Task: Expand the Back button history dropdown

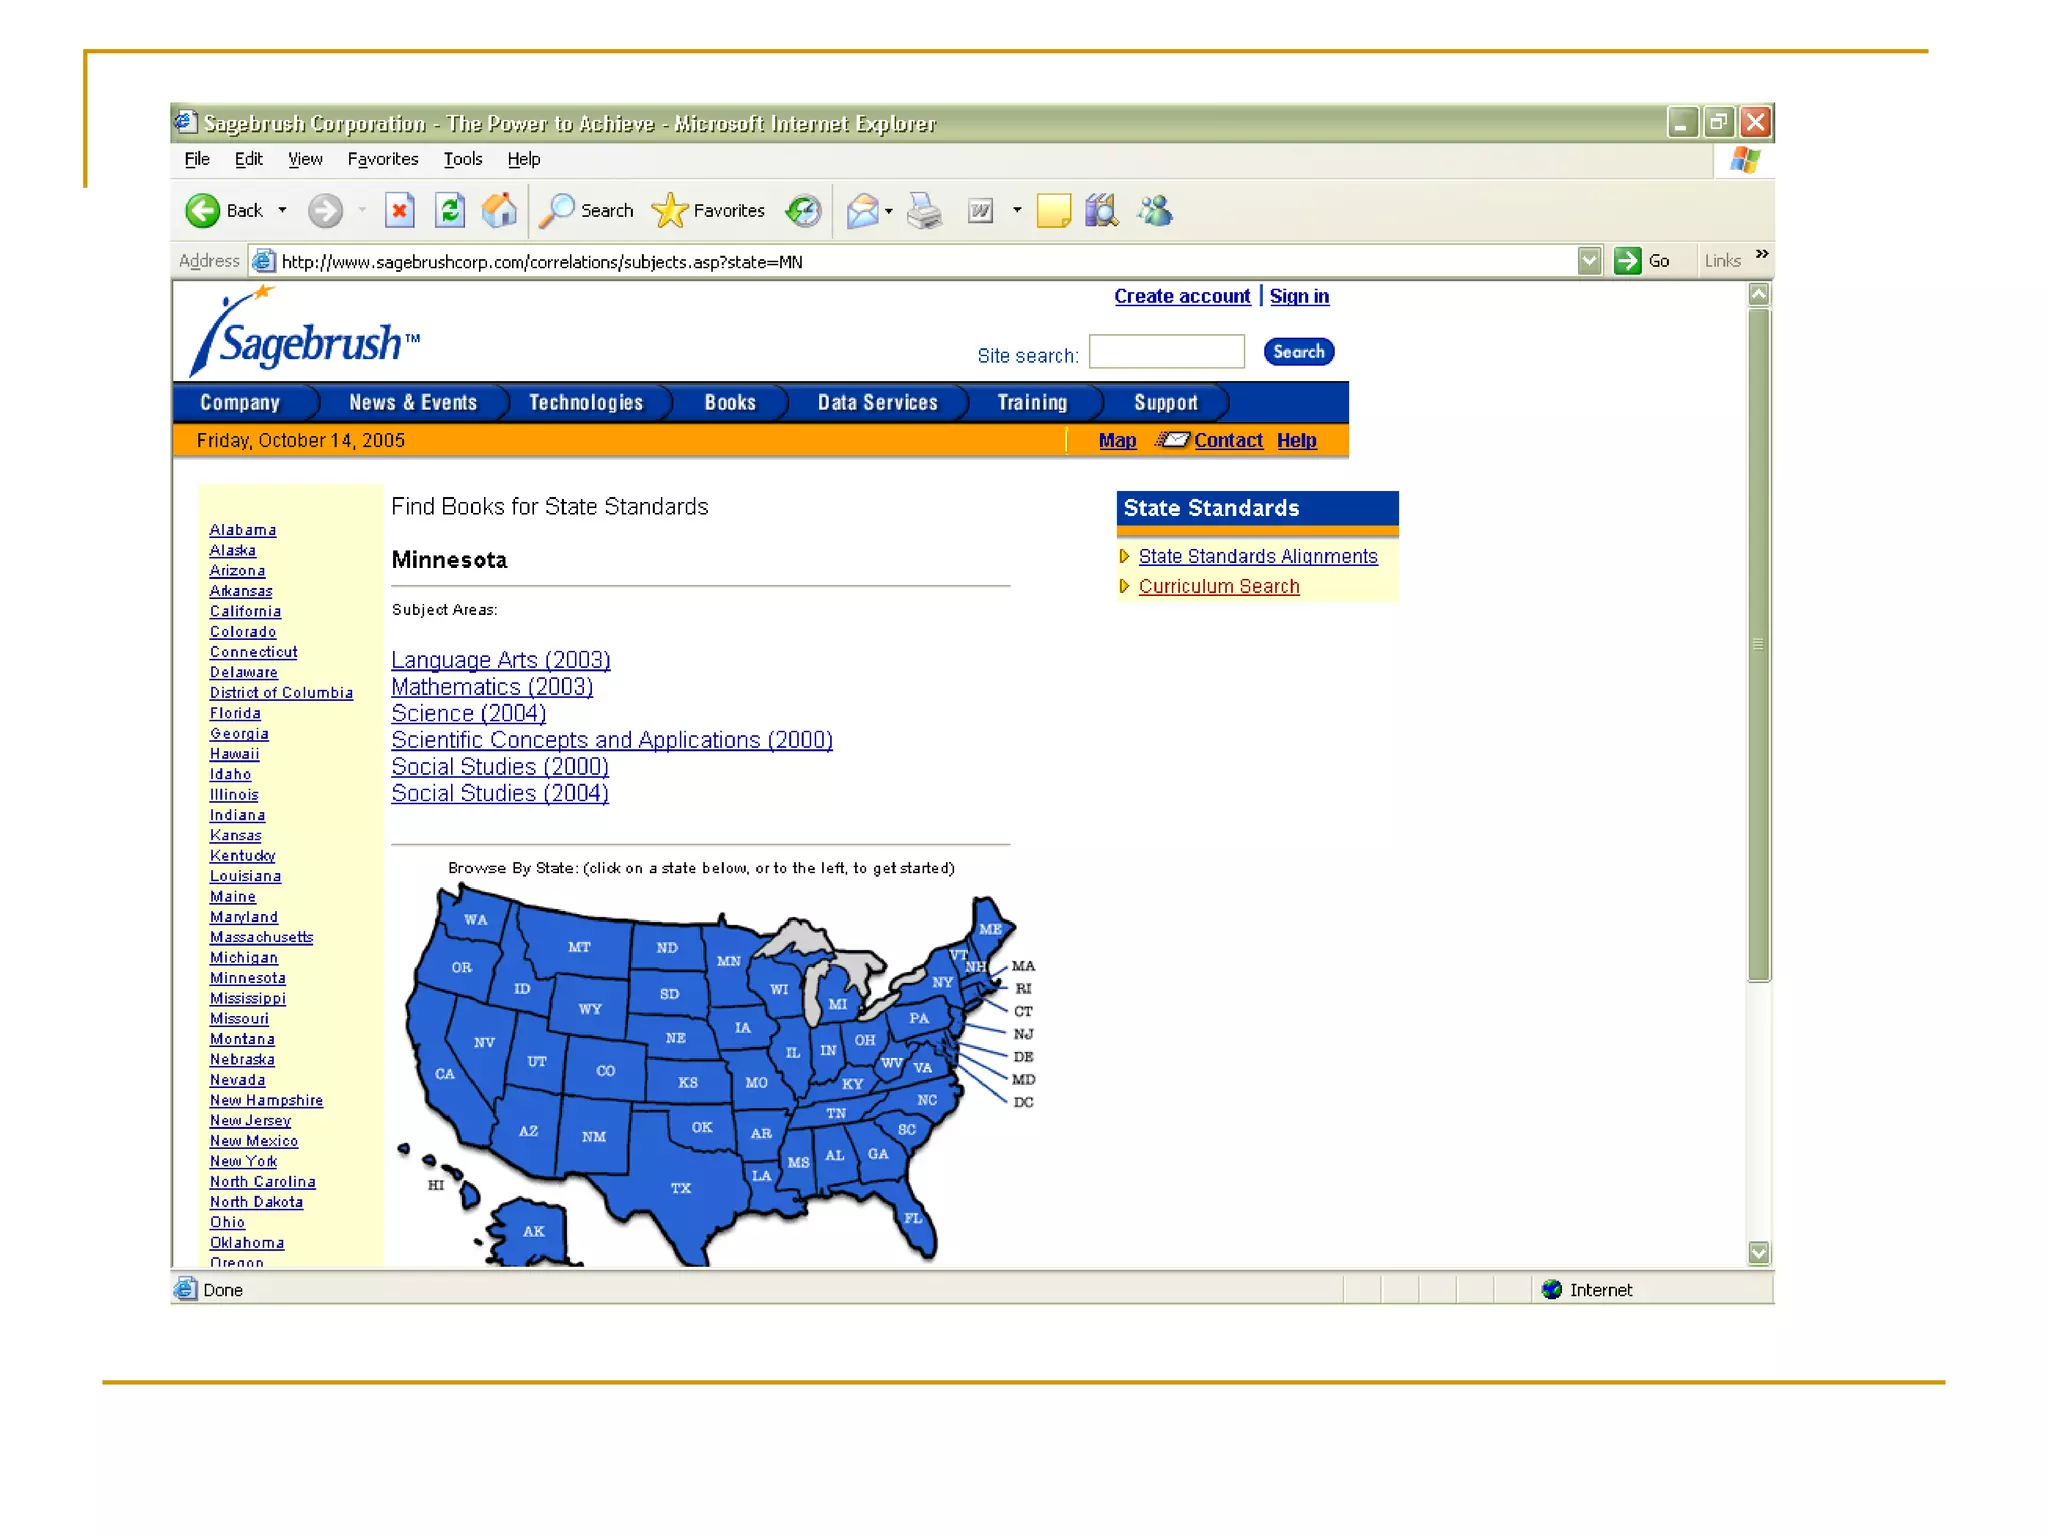Action: [283, 211]
